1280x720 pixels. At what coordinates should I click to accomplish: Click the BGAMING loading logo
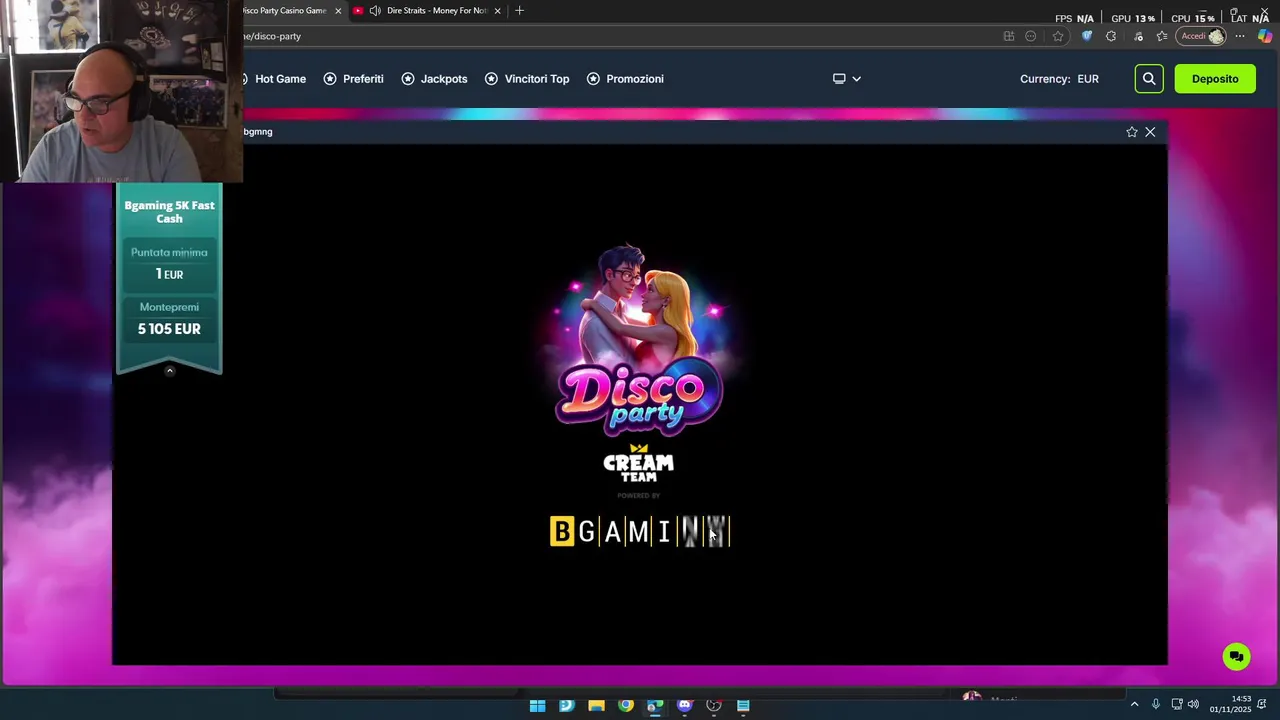[x=640, y=532]
